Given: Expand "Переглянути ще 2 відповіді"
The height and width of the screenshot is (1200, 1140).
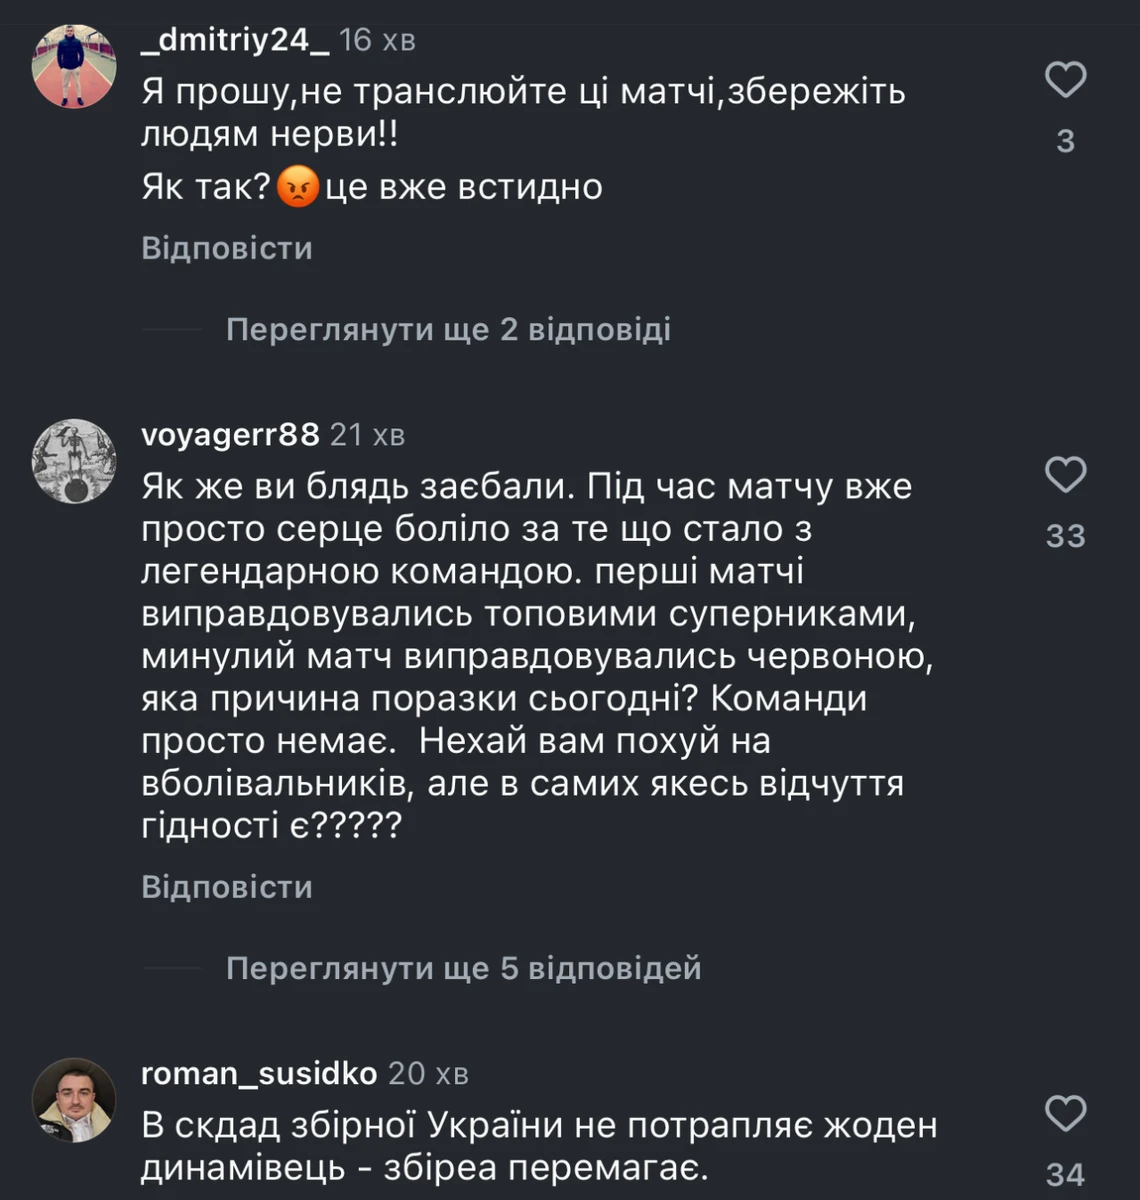Looking at the screenshot, I should click(x=448, y=329).
